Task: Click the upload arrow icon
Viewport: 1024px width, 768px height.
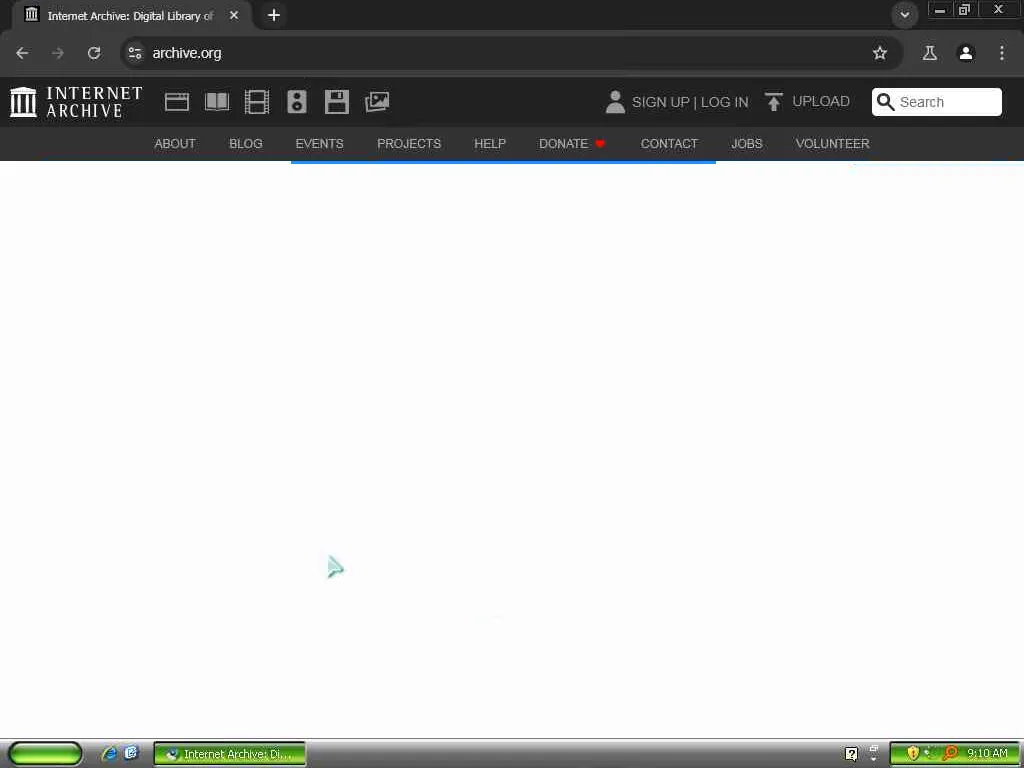Action: (x=774, y=102)
